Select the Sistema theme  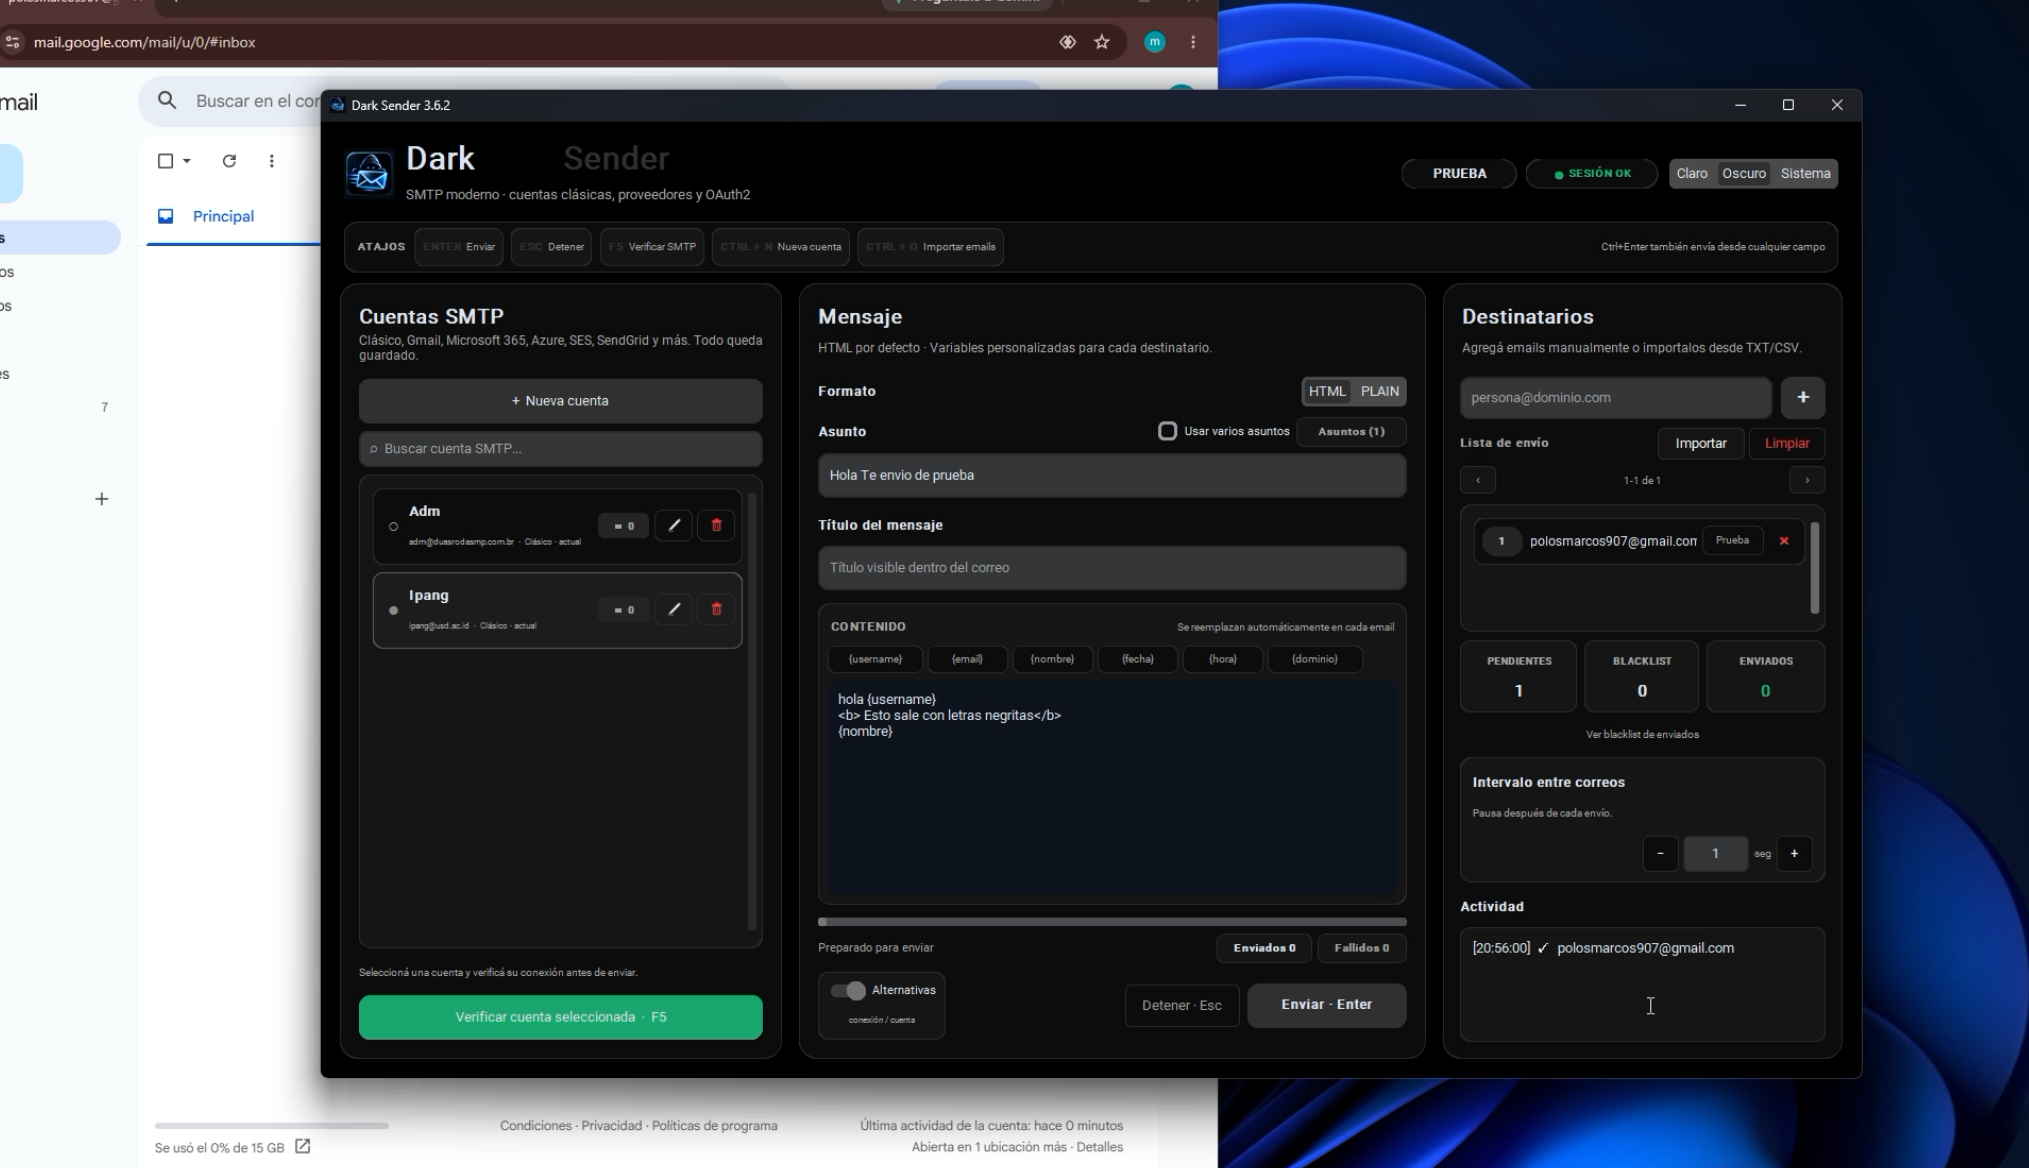click(x=1805, y=173)
